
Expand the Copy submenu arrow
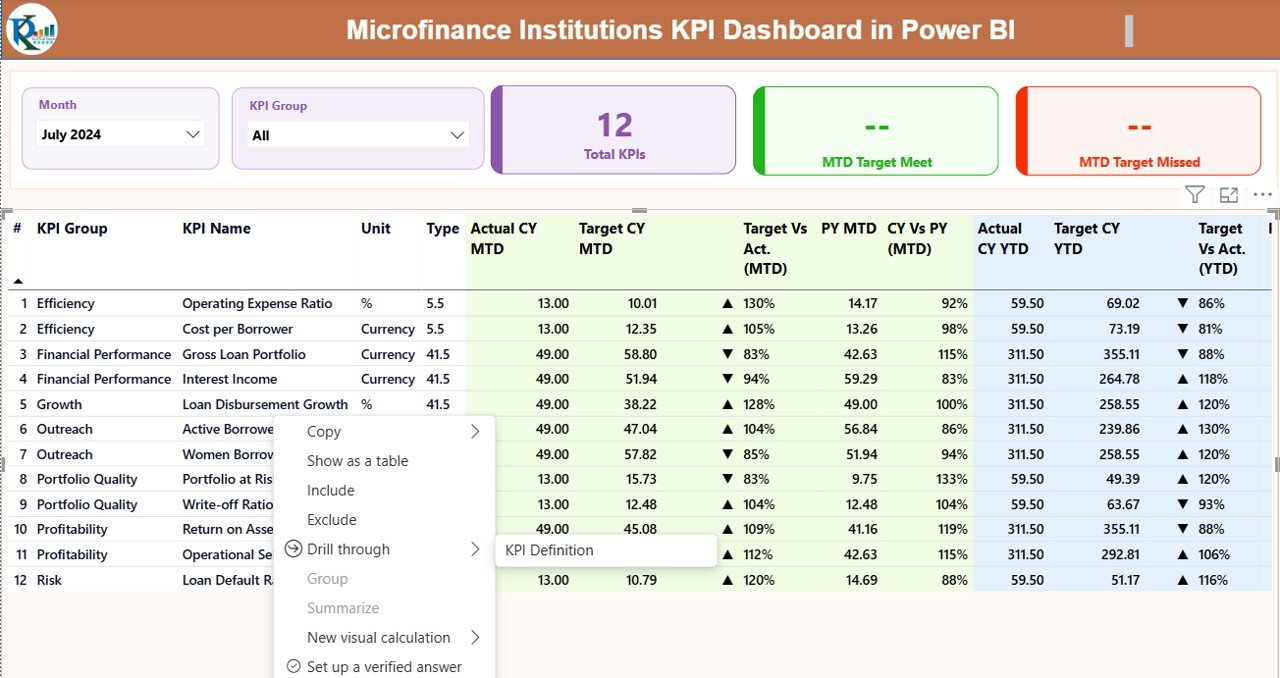[477, 431]
